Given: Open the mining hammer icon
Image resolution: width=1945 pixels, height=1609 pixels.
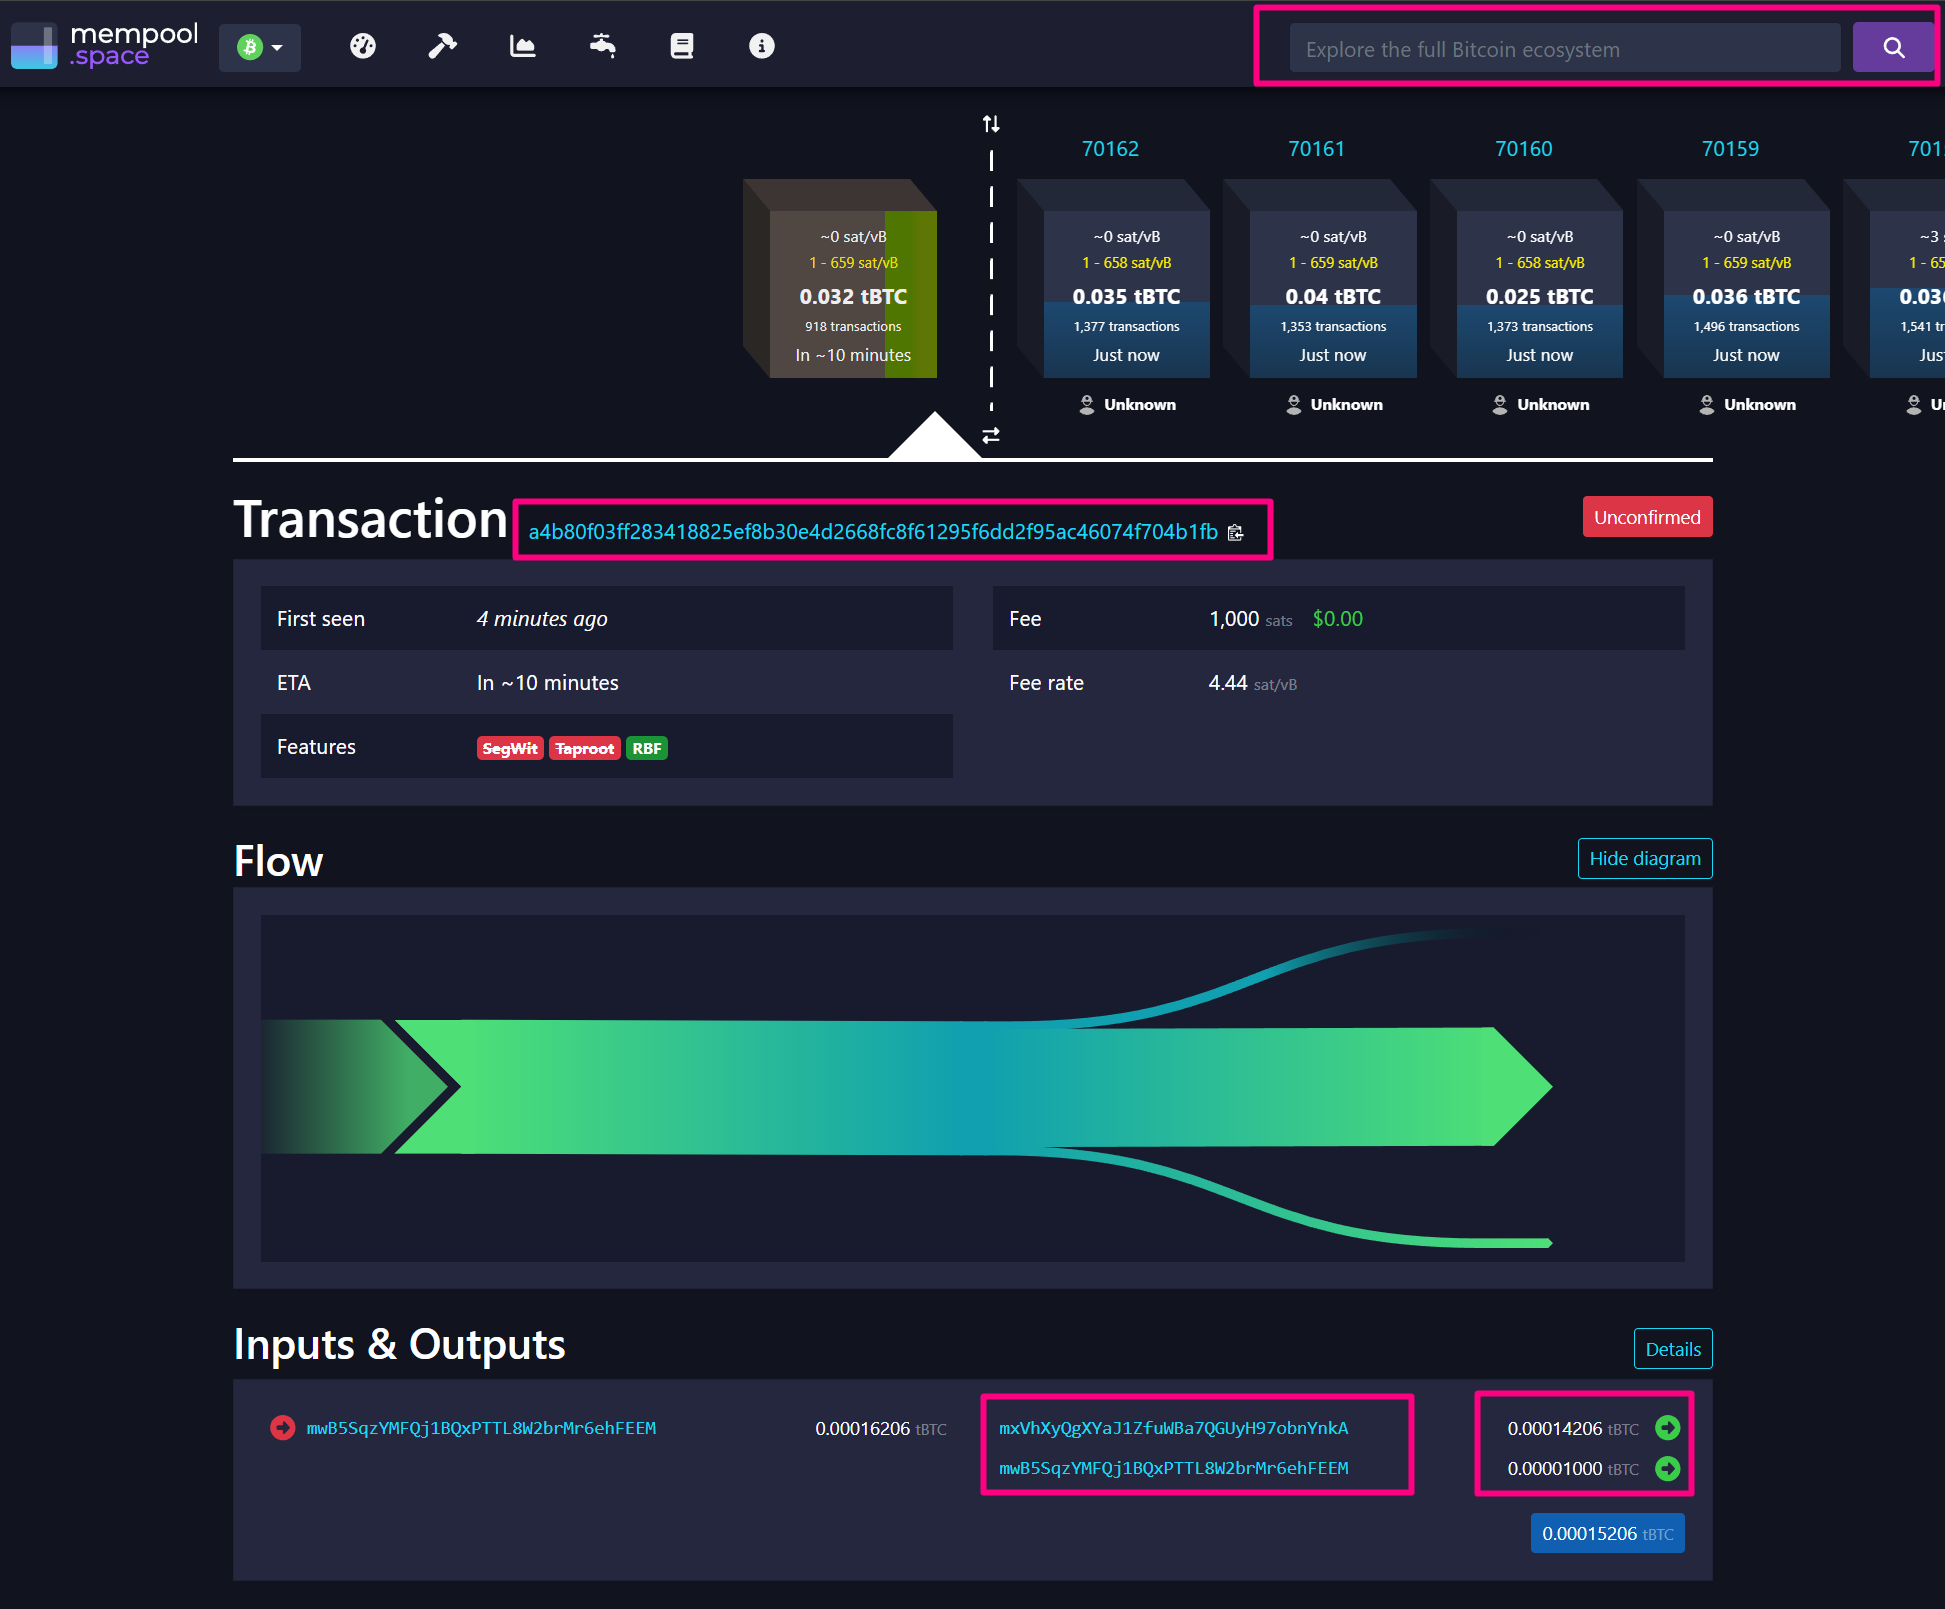Looking at the screenshot, I should point(442,46).
